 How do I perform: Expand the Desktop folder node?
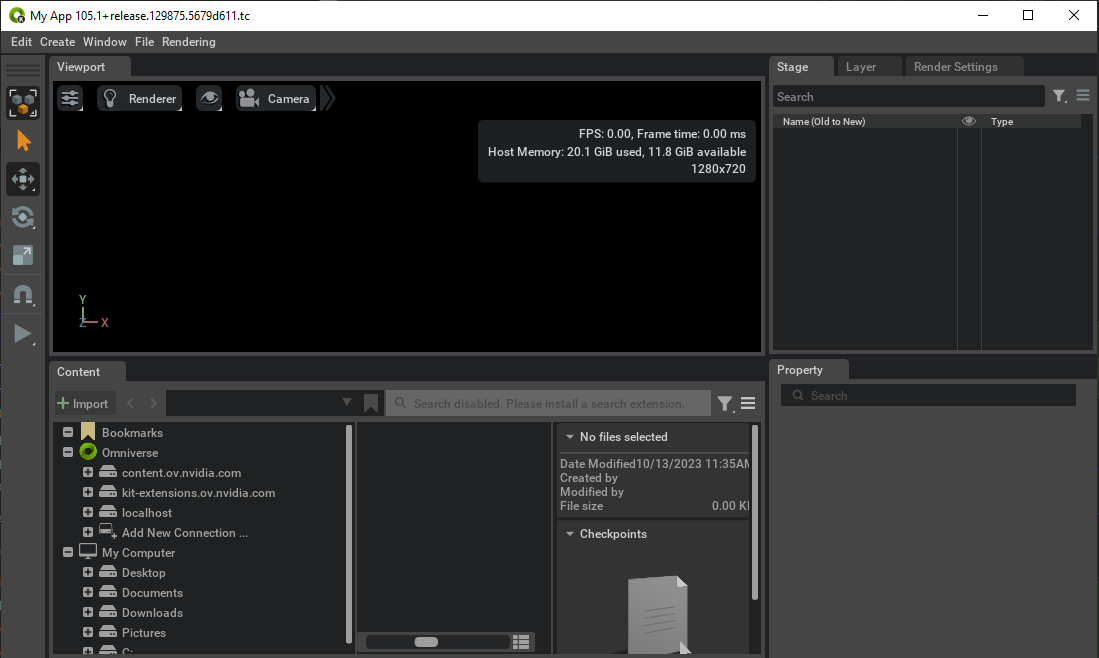(88, 572)
